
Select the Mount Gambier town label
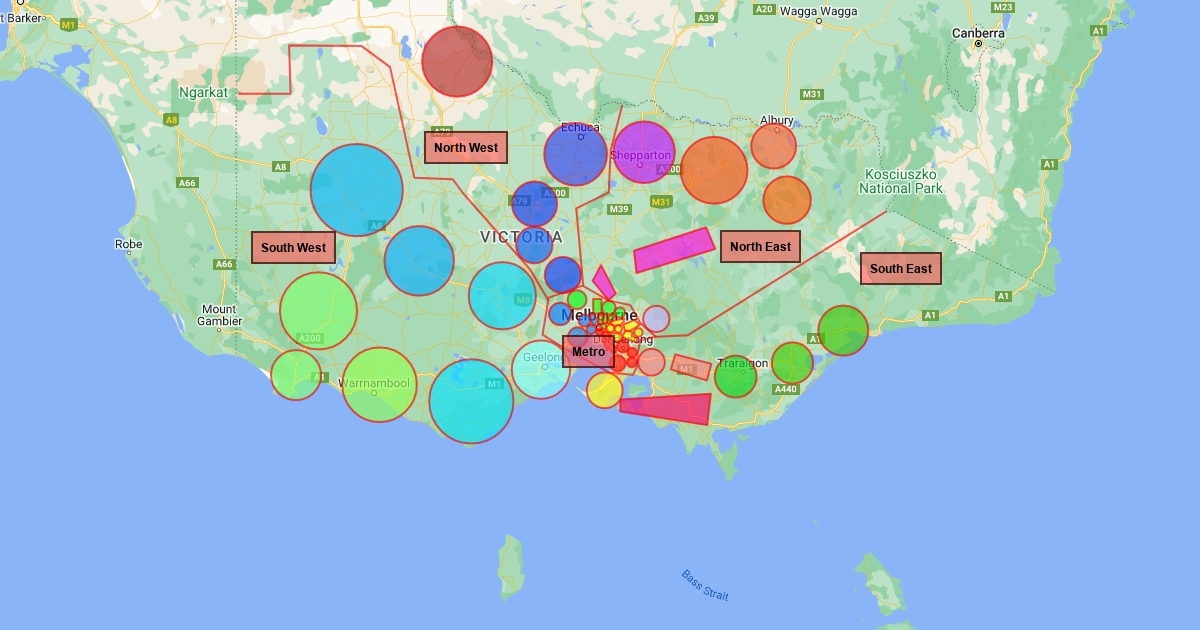(x=219, y=315)
